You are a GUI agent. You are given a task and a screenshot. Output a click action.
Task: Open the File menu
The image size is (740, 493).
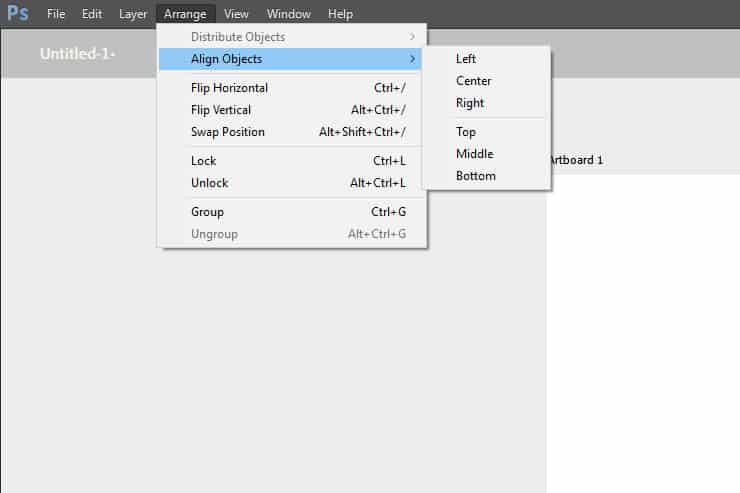[x=56, y=14]
